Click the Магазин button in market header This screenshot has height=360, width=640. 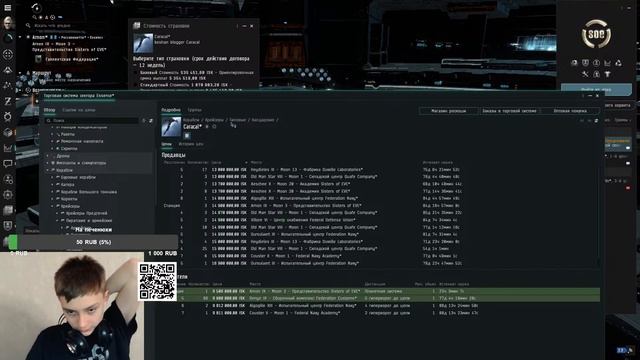449,111
